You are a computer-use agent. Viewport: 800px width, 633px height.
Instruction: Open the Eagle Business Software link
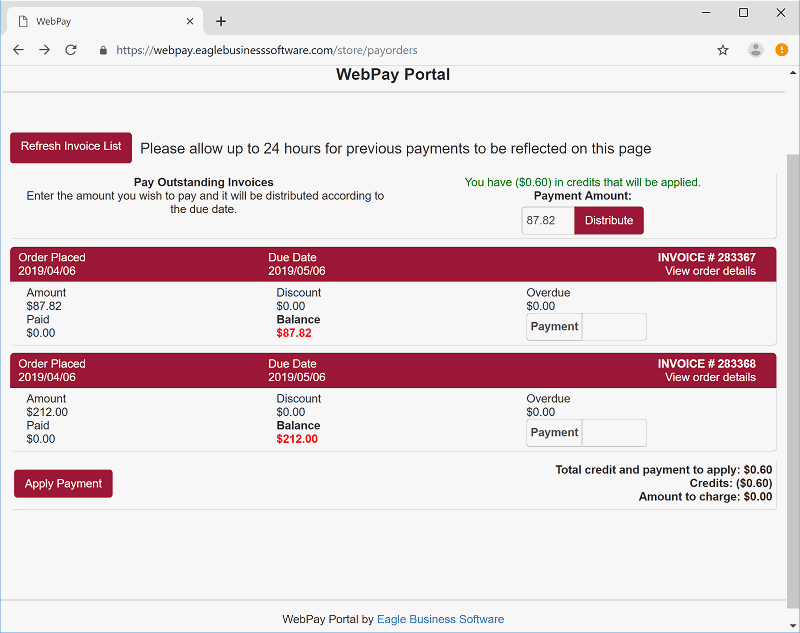click(x=440, y=619)
